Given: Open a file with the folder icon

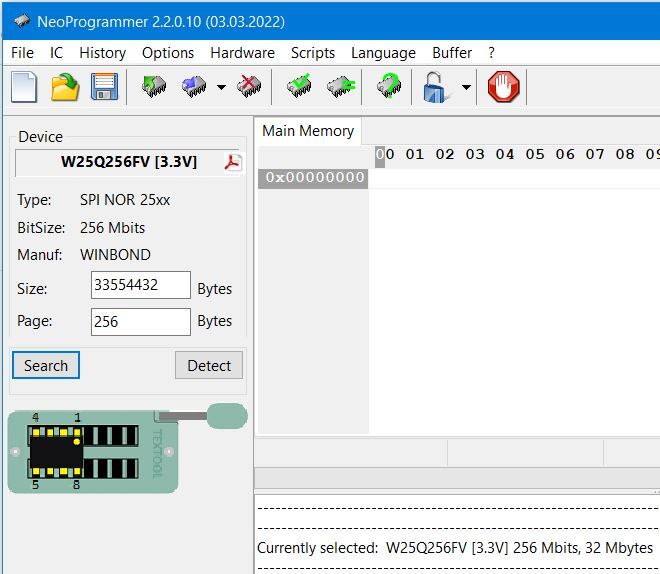Looking at the screenshot, I should pyautogui.click(x=65, y=87).
